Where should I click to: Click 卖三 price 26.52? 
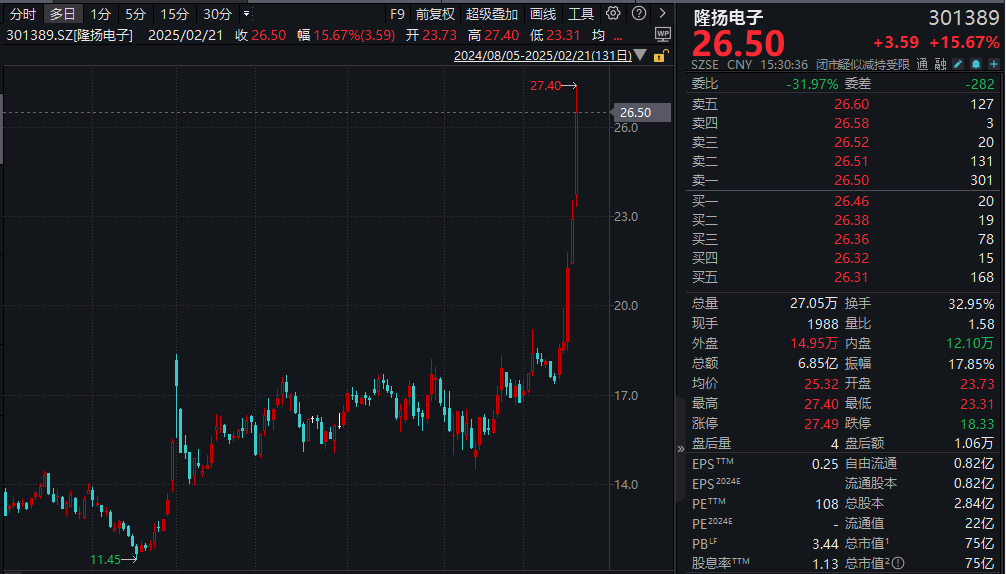tap(851, 142)
